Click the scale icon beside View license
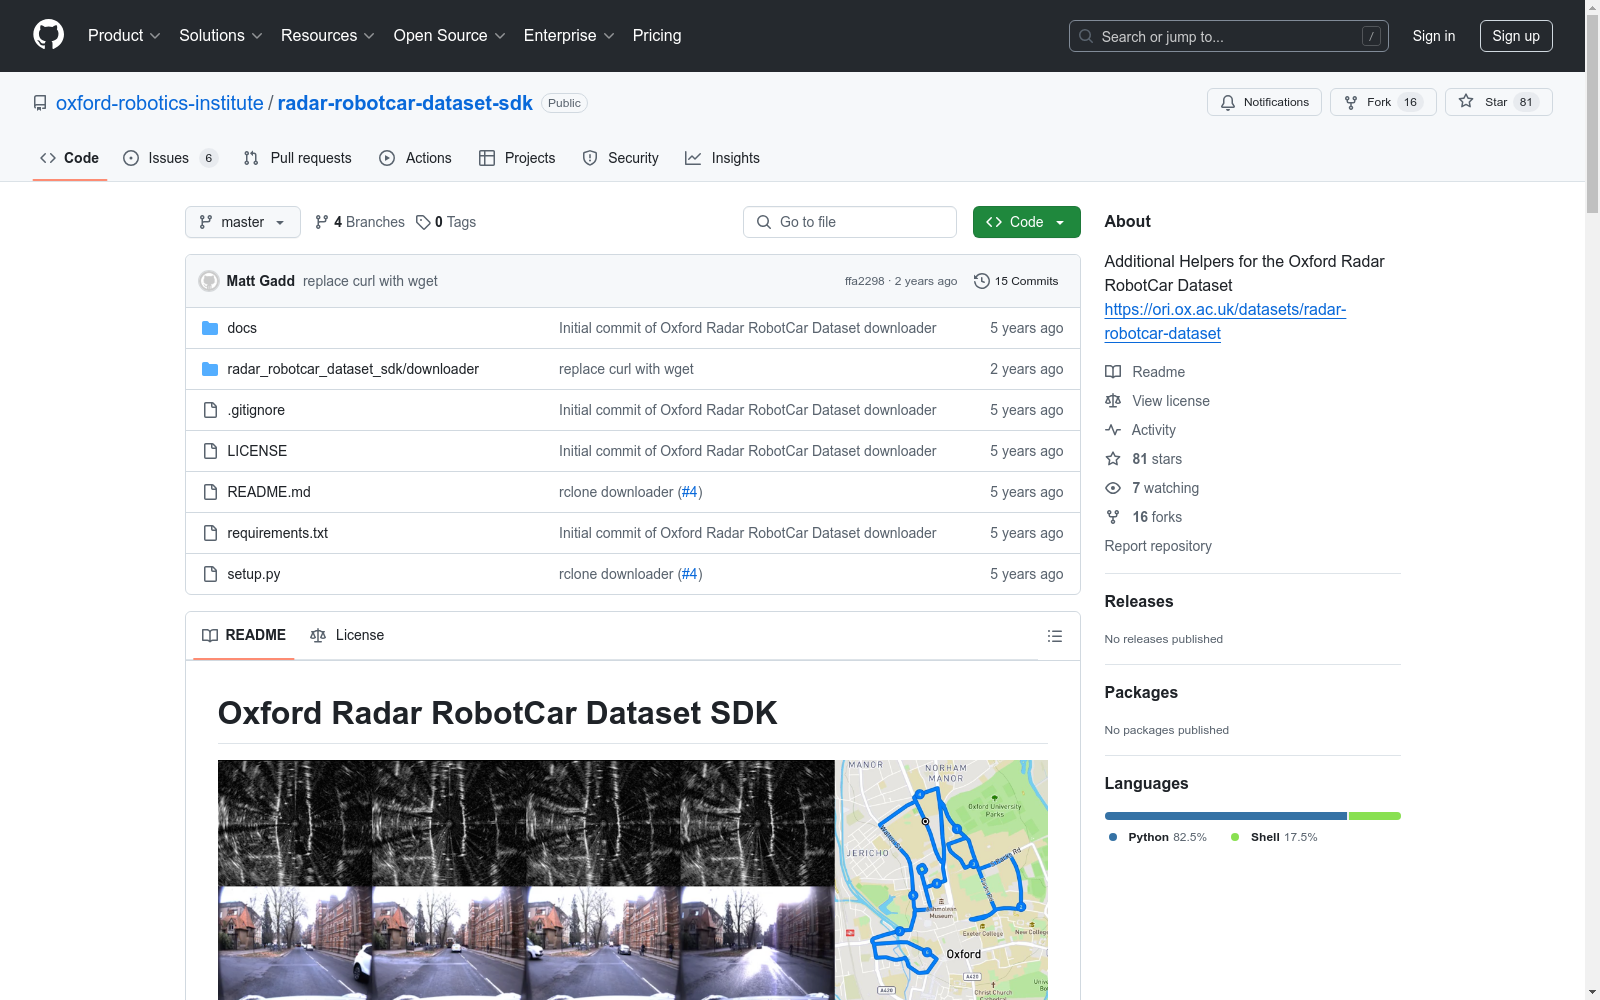1600x1000 pixels. point(1113,401)
